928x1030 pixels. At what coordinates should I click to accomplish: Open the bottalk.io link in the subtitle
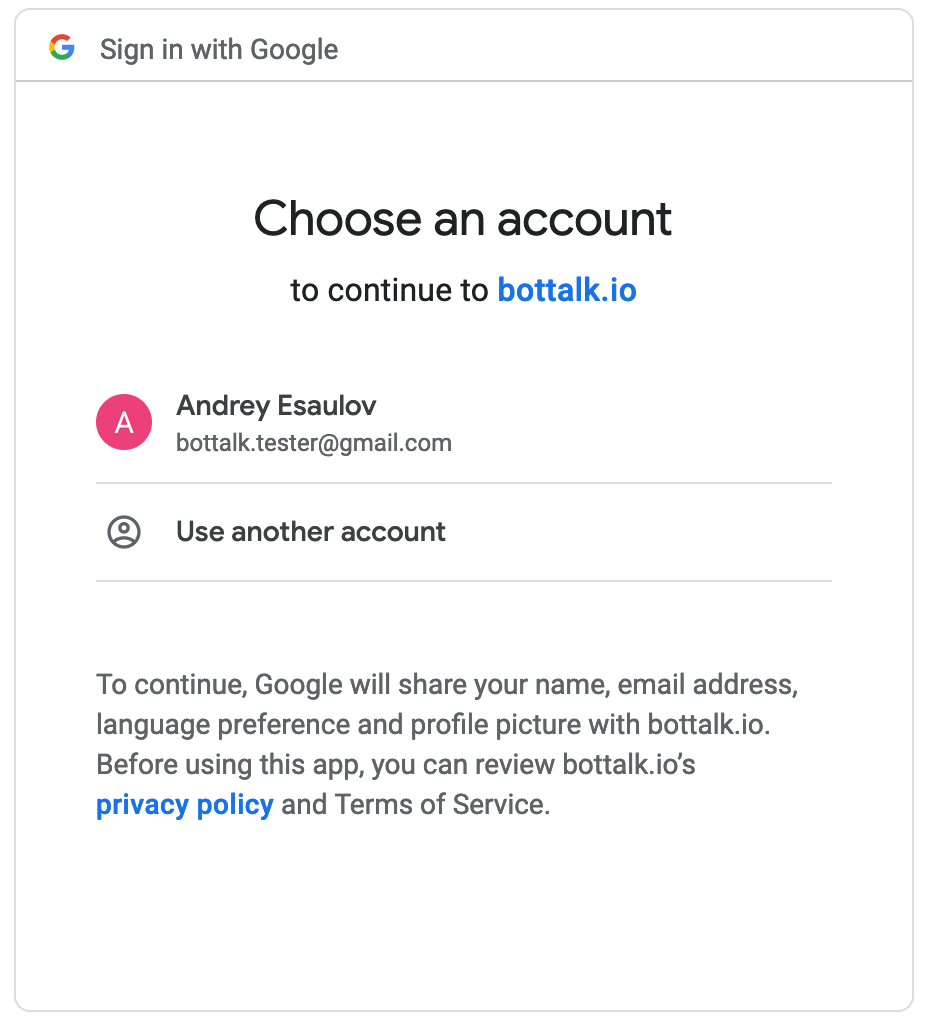click(567, 290)
